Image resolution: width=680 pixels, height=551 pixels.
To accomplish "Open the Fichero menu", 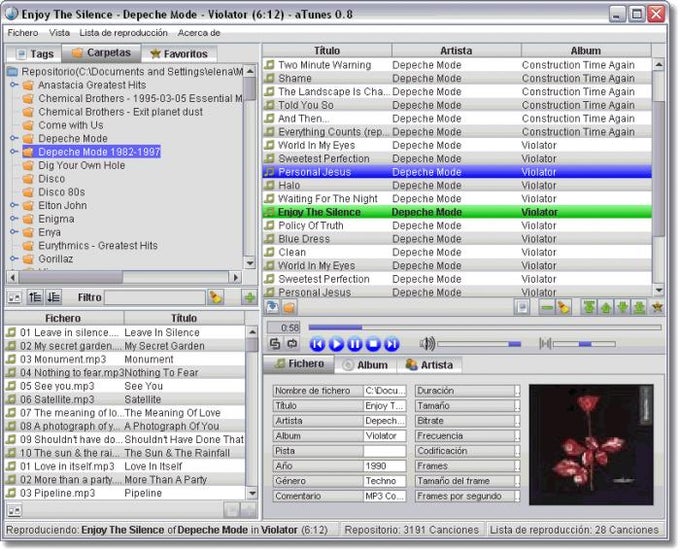I will [23, 33].
